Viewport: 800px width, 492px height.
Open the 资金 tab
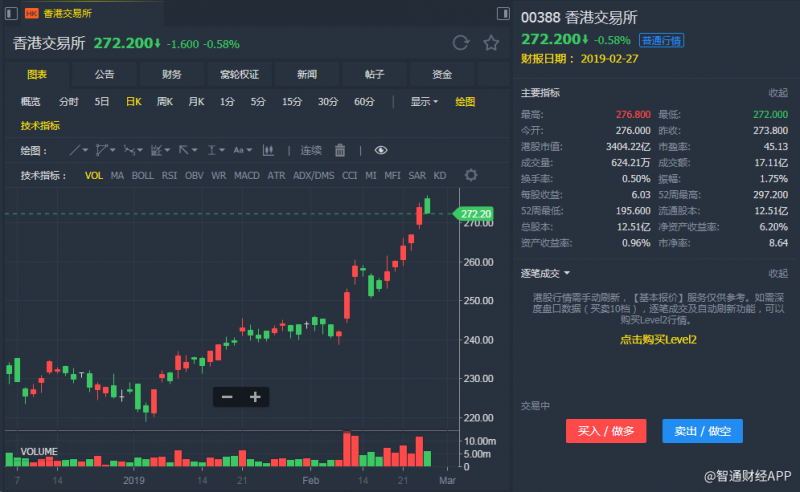click(442, 75)
